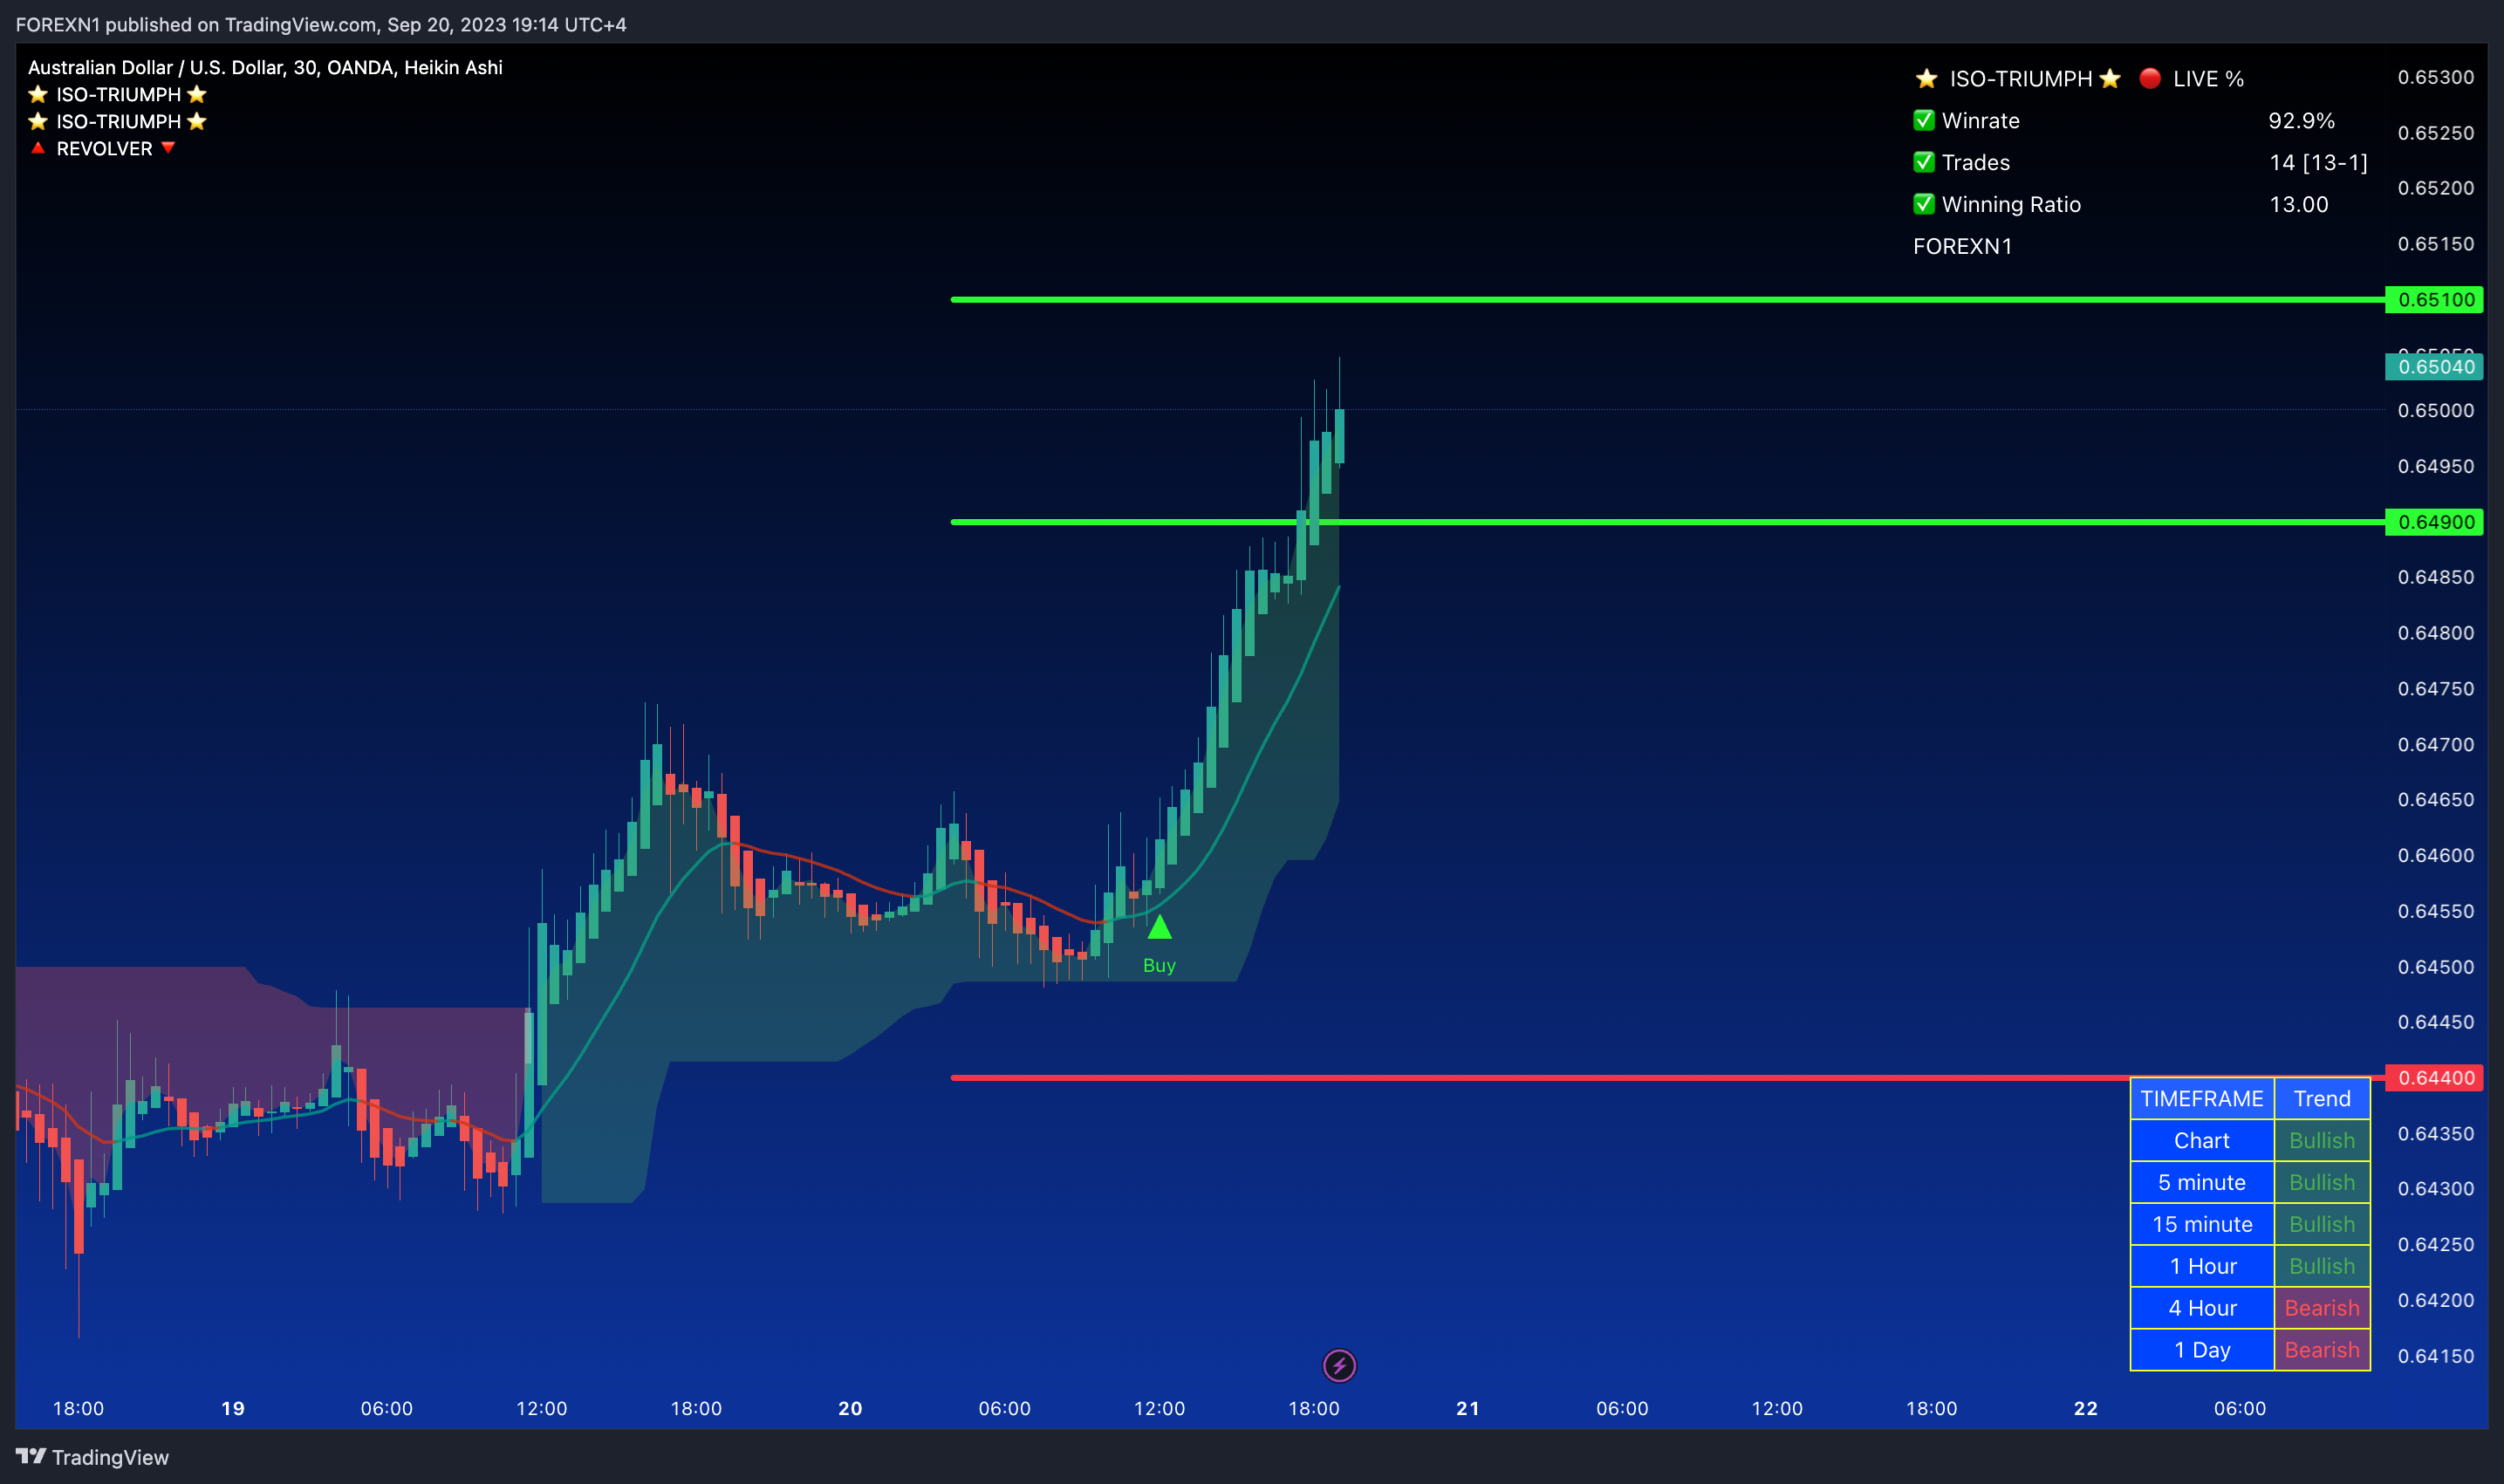This screenshot has height=1484, width=2504.
Task: Click the second ISO-TRIUMPH indicator legend
Action: click(118, 121)
